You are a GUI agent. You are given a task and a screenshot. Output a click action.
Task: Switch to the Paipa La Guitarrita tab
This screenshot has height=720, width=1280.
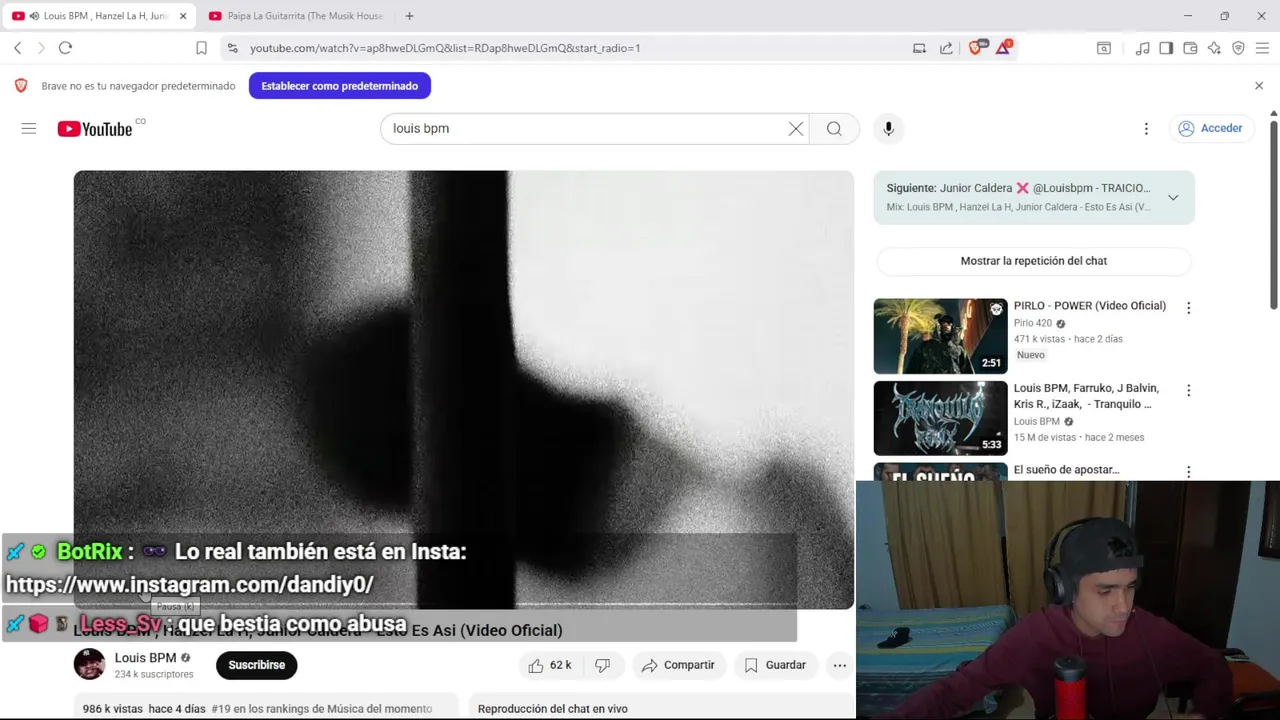[297, 16]
